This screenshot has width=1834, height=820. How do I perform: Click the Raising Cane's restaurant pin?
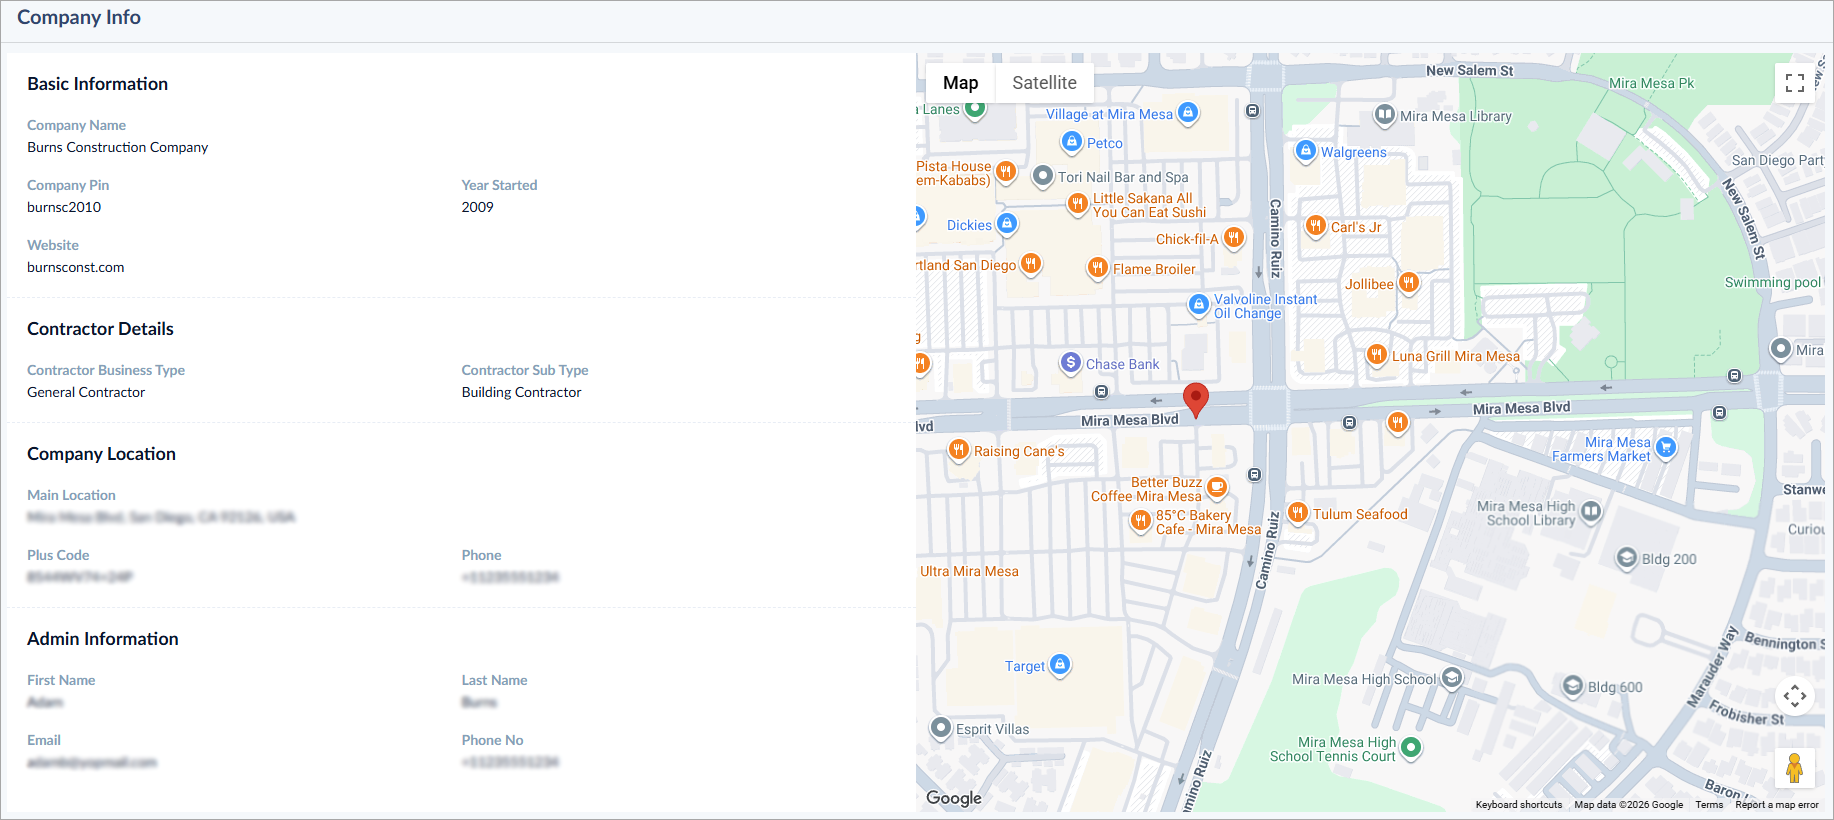pyautogui.click(x=959, y=450)
